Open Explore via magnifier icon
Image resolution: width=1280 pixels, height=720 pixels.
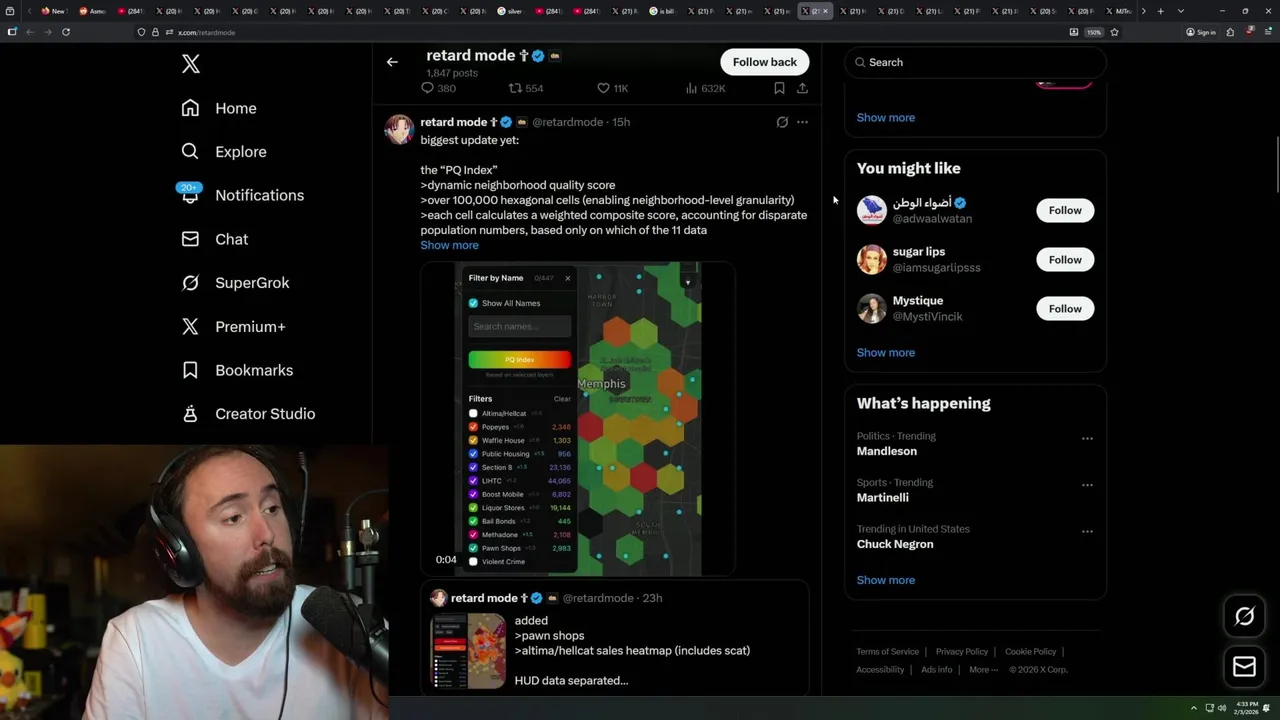(x=190, y=152)
